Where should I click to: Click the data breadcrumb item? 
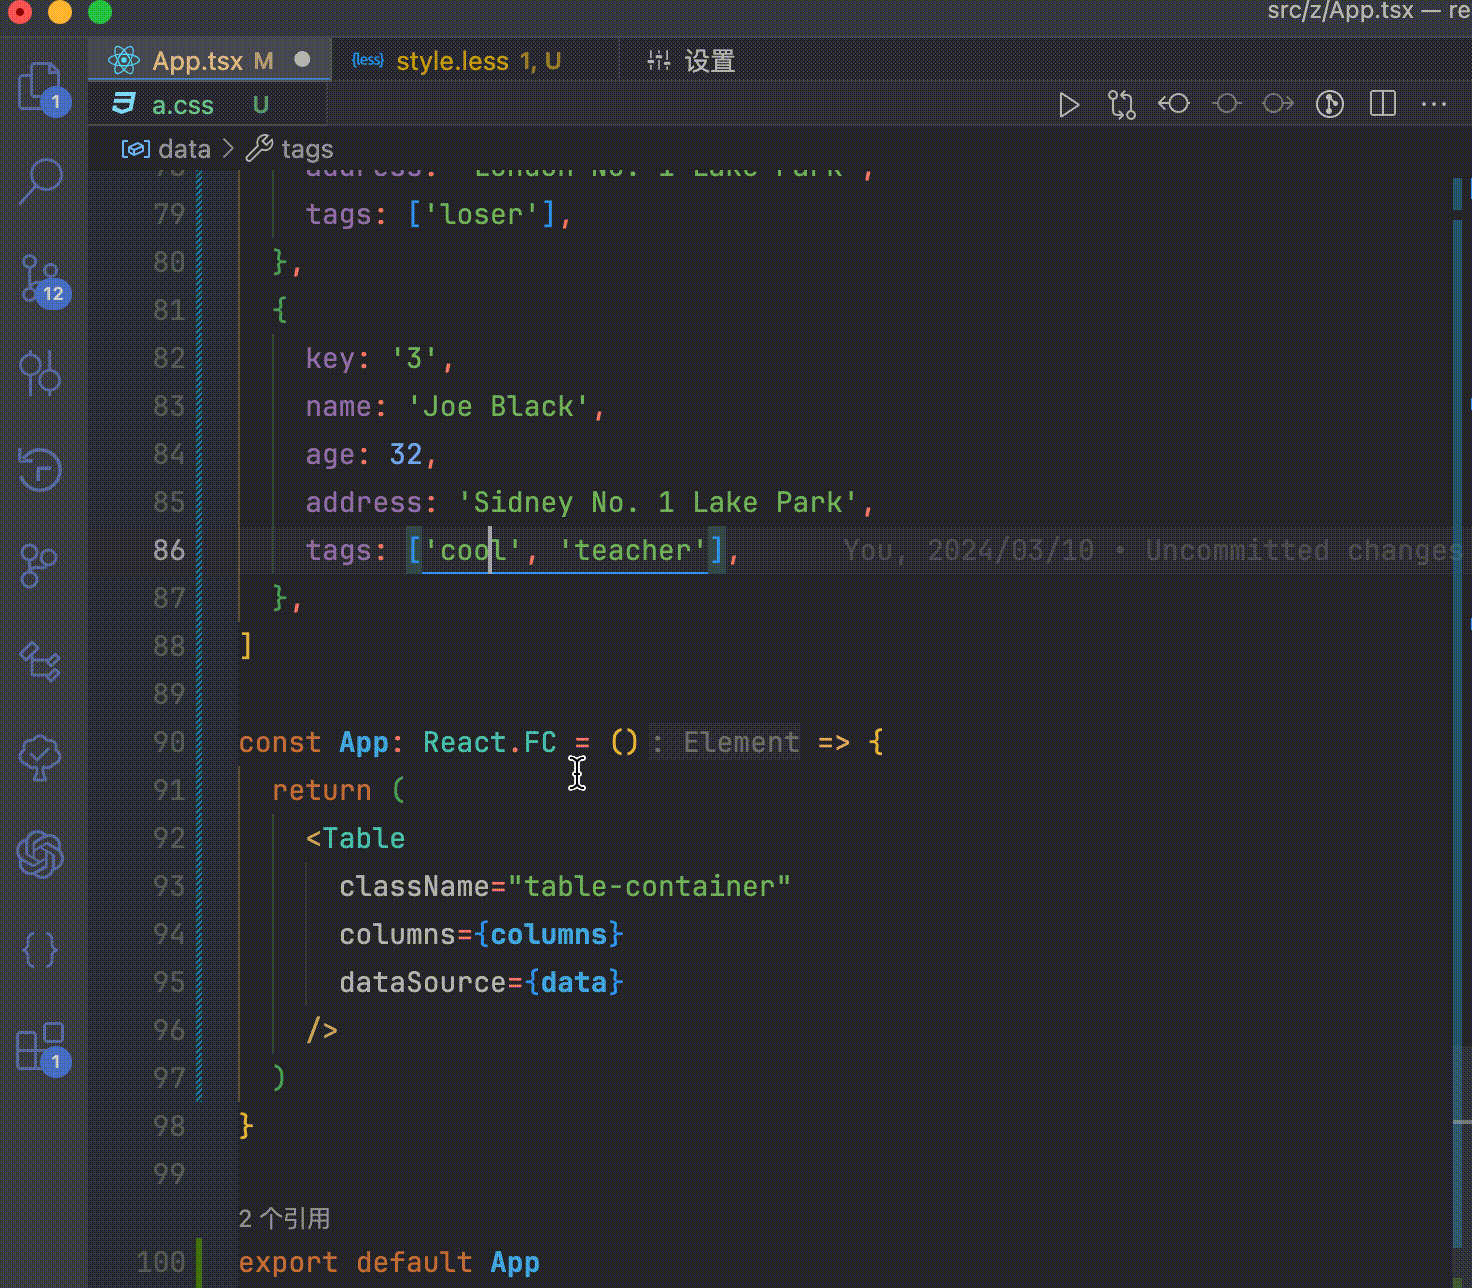(x=185, y=149)
